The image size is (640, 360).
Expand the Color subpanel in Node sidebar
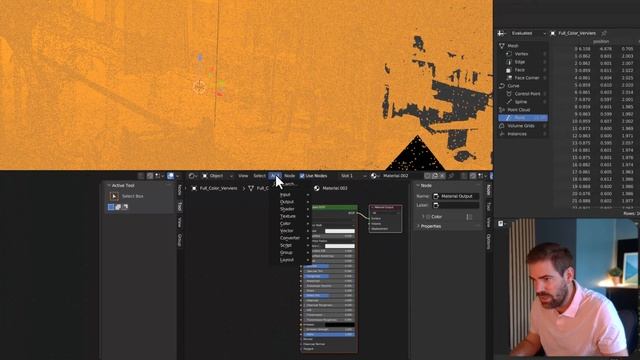(x=423, y=217)
